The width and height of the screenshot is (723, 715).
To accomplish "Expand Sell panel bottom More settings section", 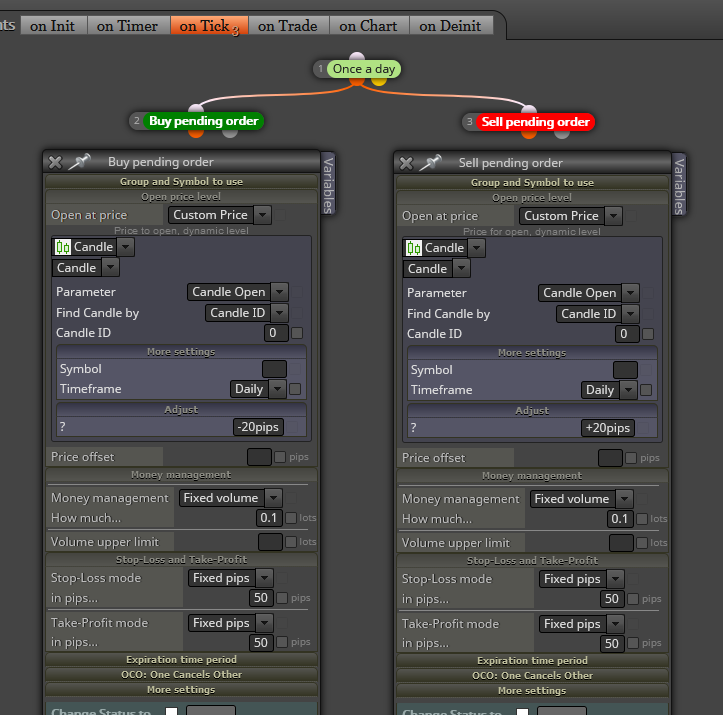I will pyautogui.click(x=532, y=691).
